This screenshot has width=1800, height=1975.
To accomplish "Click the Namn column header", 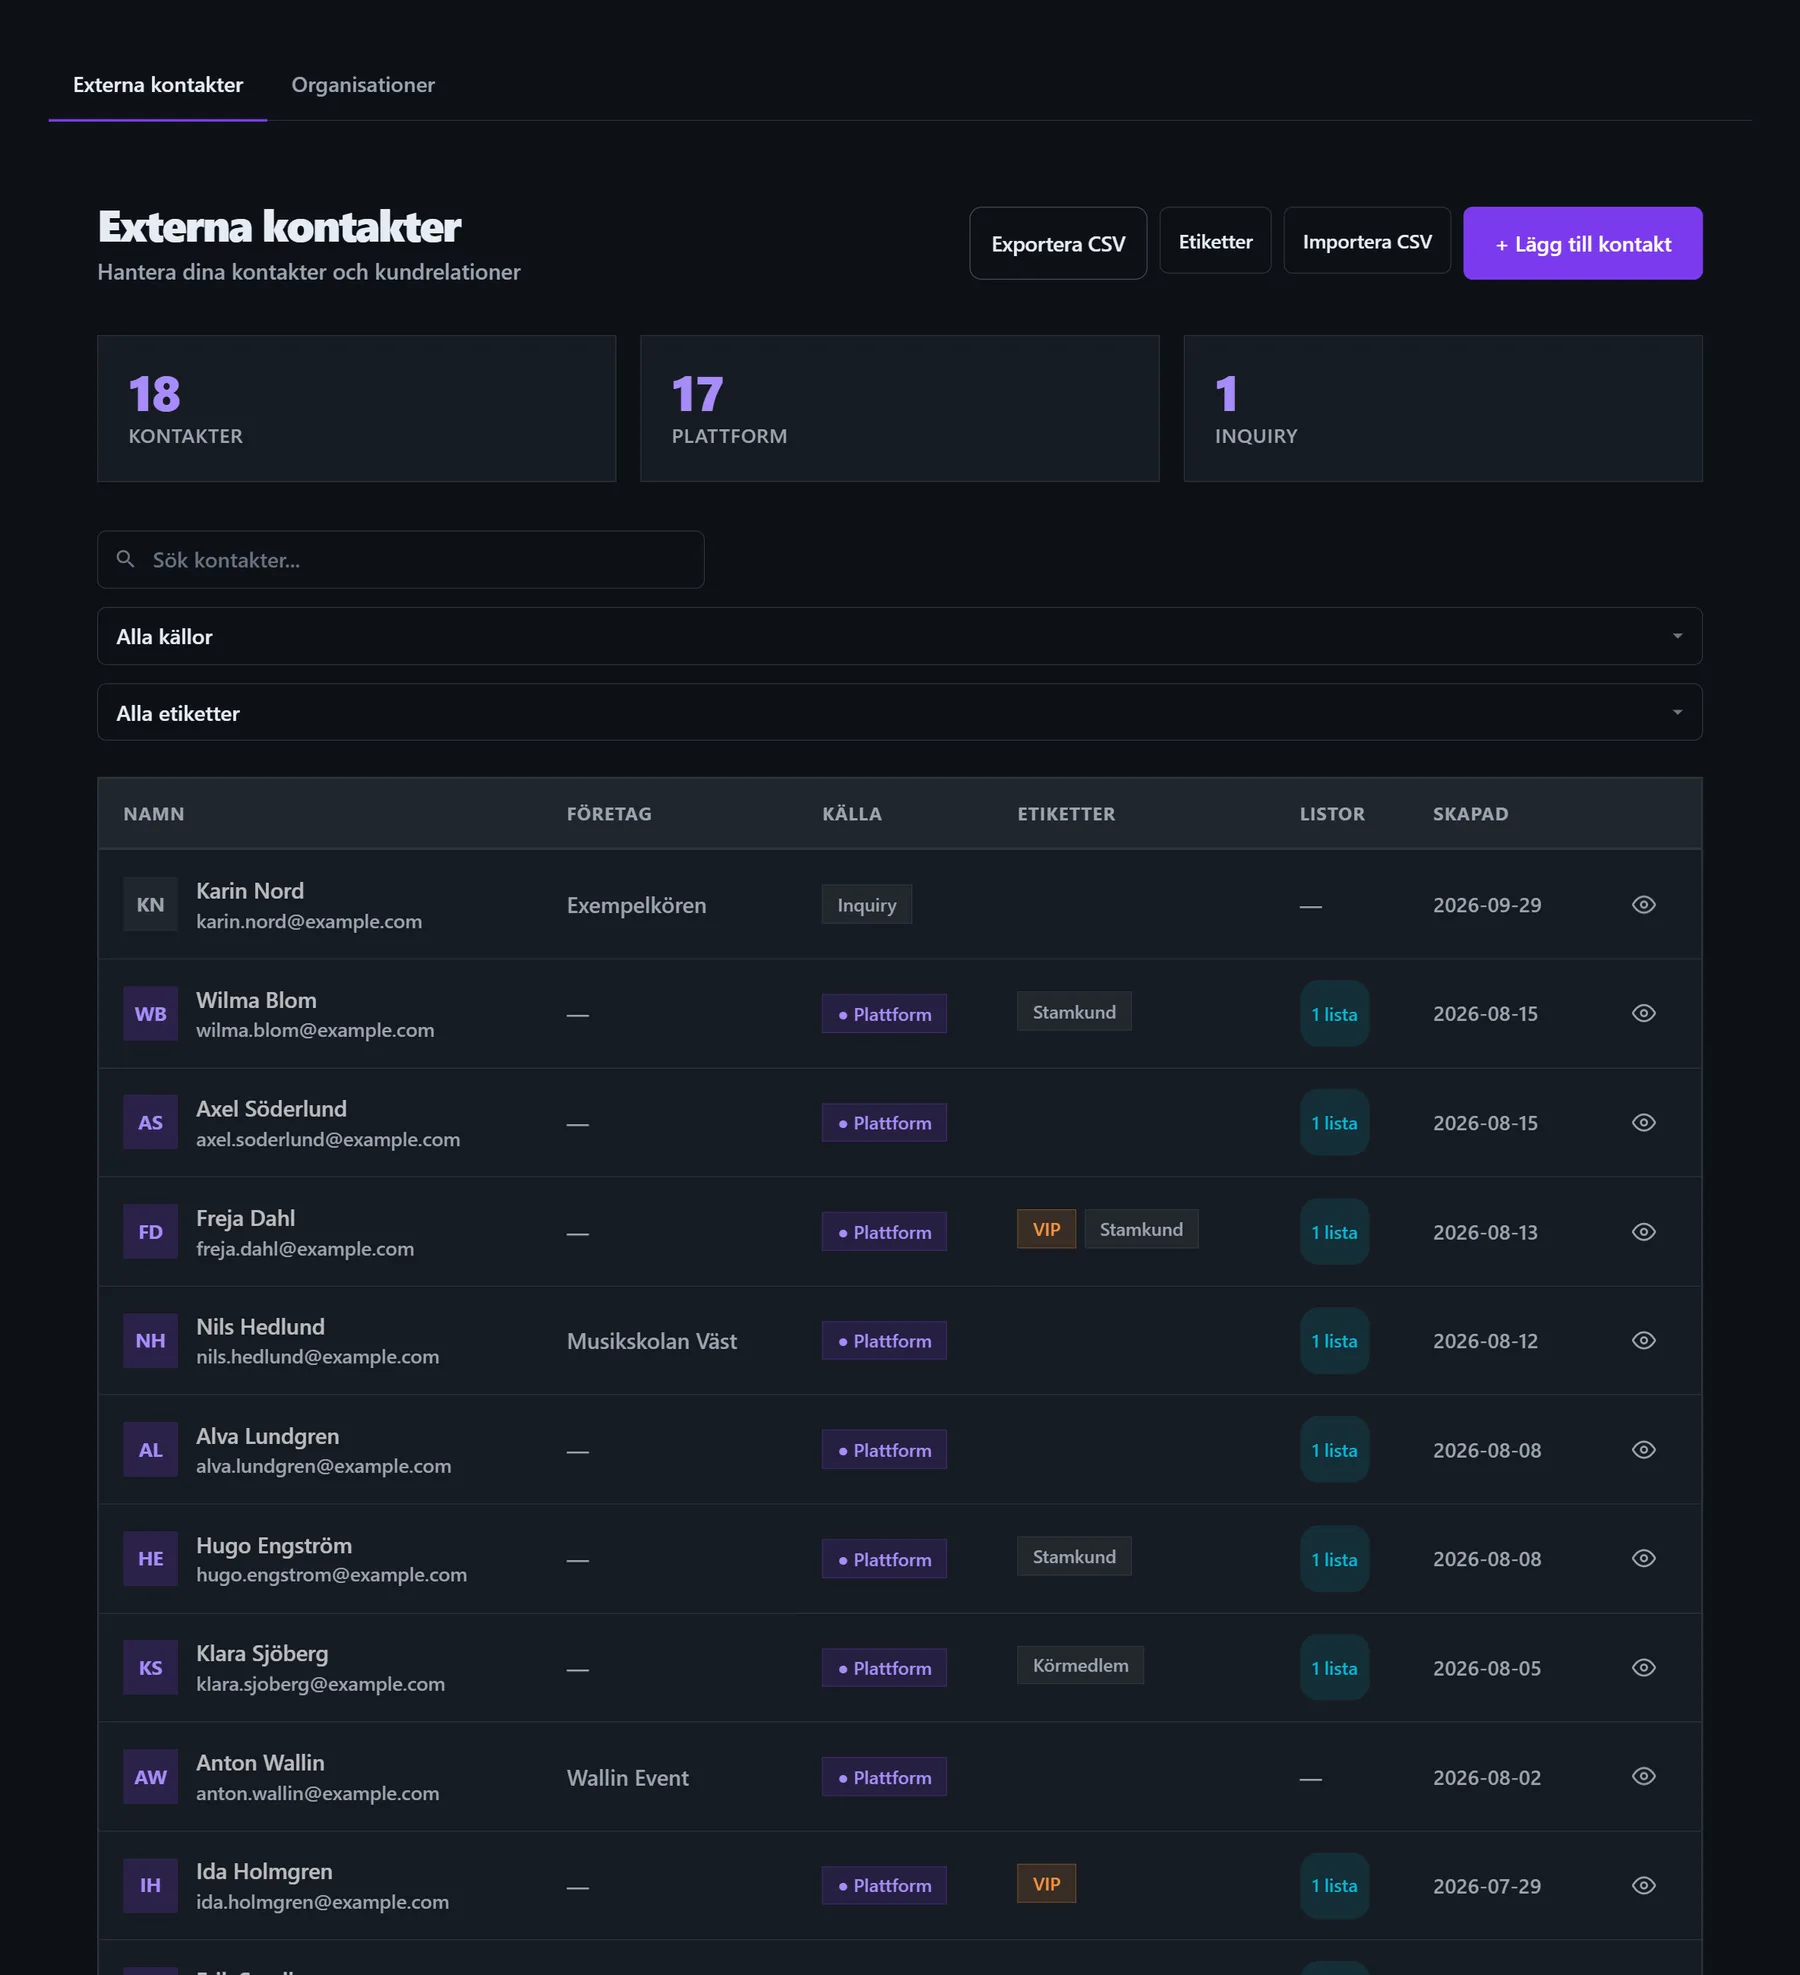I will click(154, 814).
